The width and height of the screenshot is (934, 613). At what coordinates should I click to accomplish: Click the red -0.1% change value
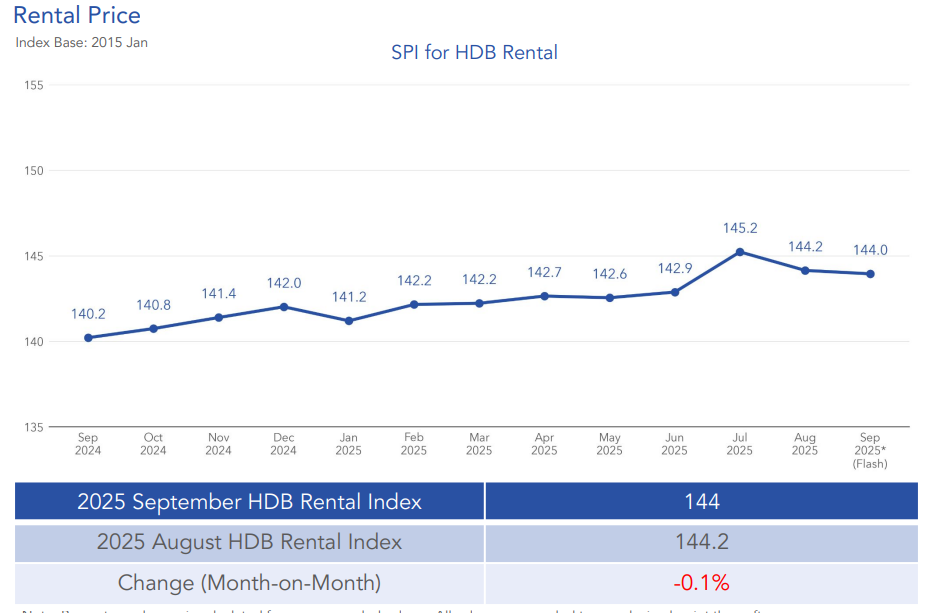pos(702,582)
